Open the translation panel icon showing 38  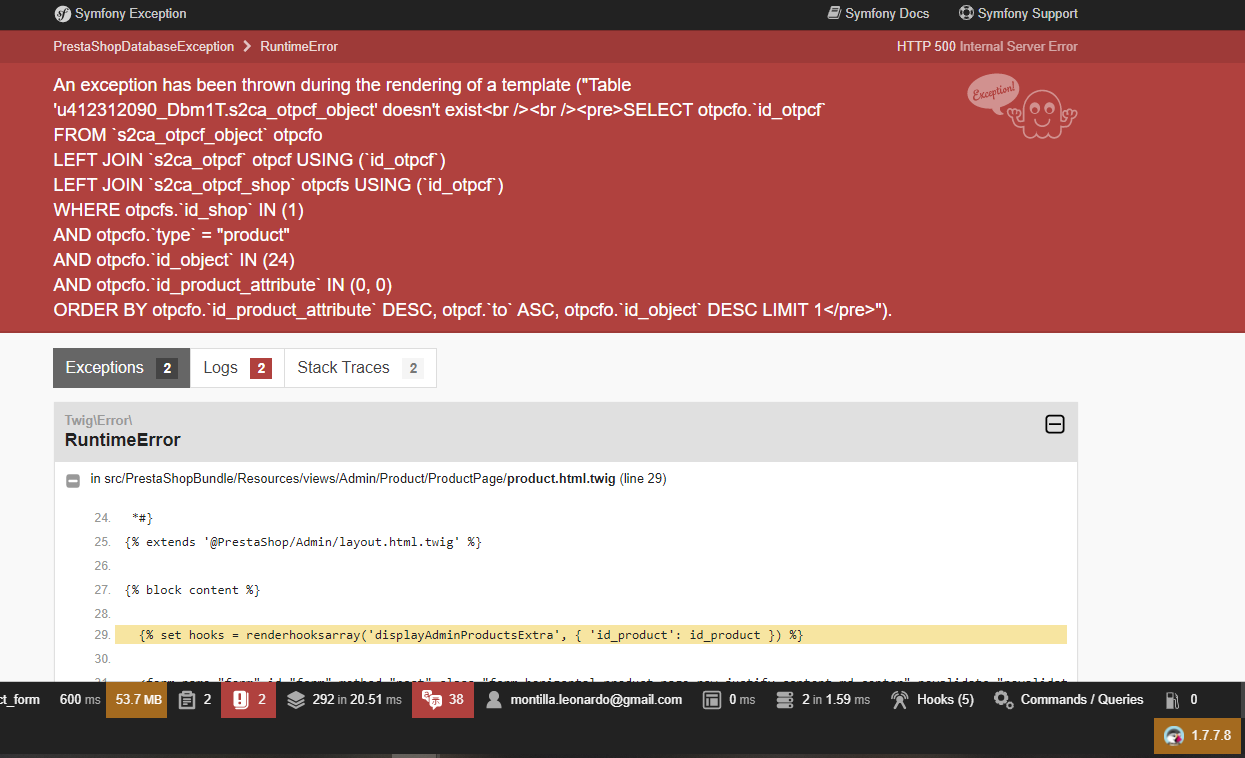(x=432, y=700)
